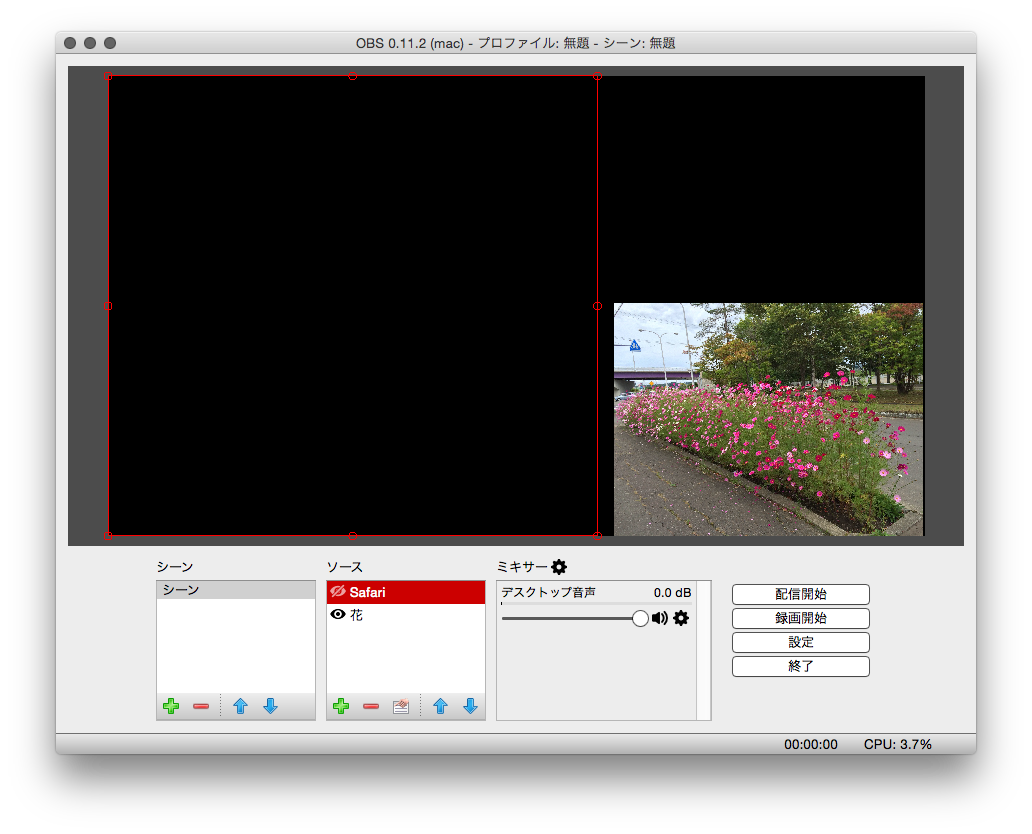Add a new scene with the plus icon
The height and width of the screenshot is (834, 1032).
coord(171,706)
